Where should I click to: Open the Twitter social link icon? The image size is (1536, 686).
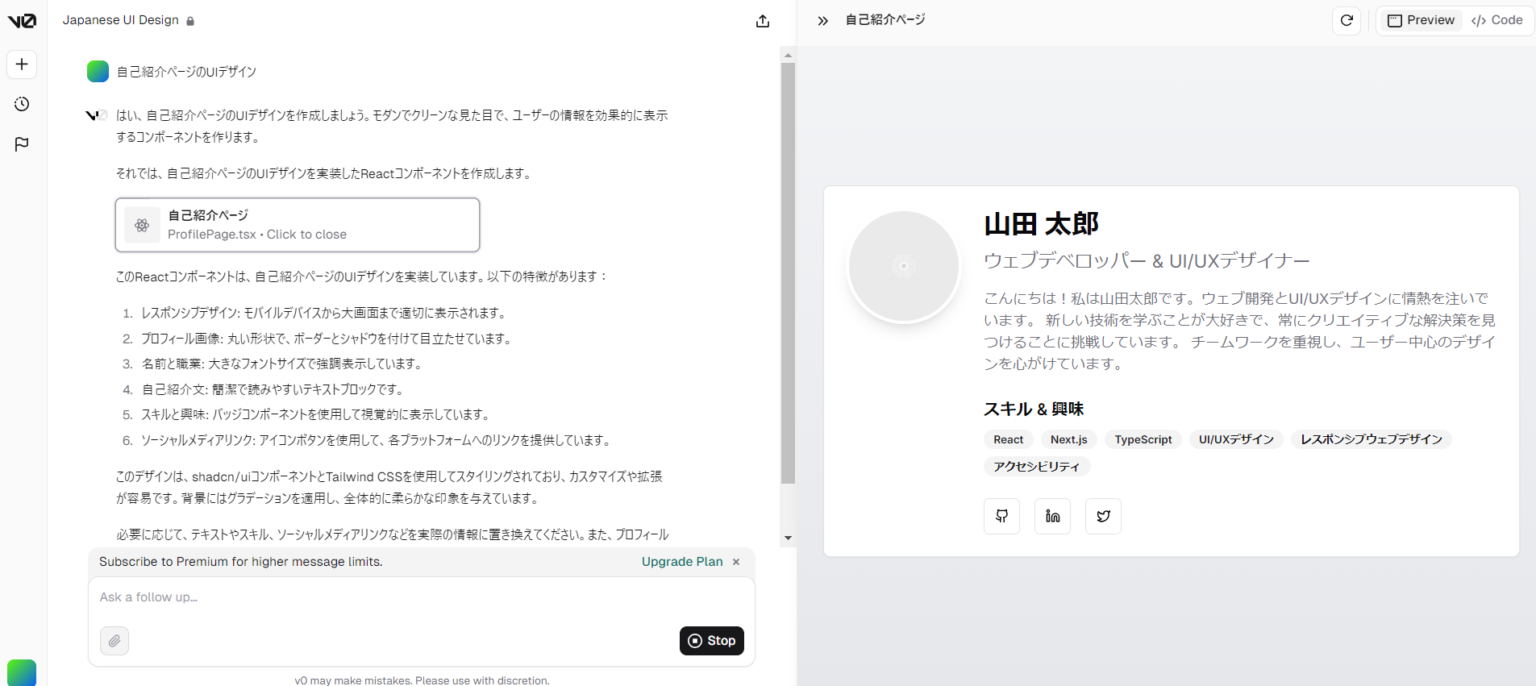[1103, 516]
